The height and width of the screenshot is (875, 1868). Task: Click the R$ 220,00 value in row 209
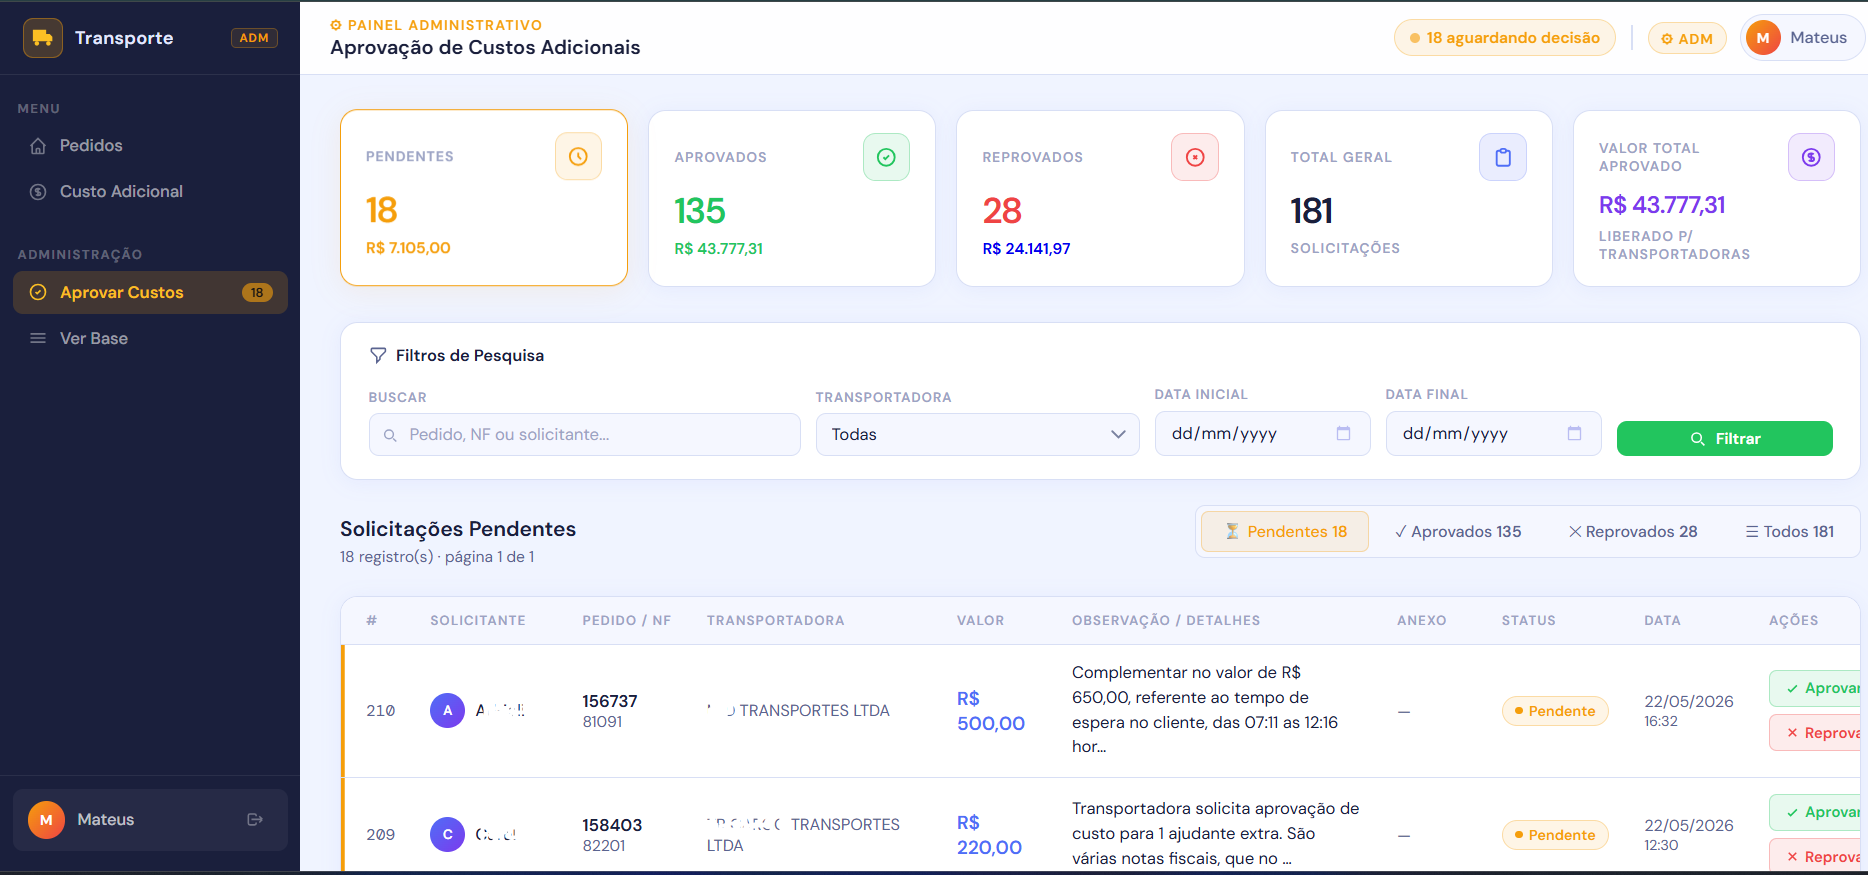tap(989, 835)
